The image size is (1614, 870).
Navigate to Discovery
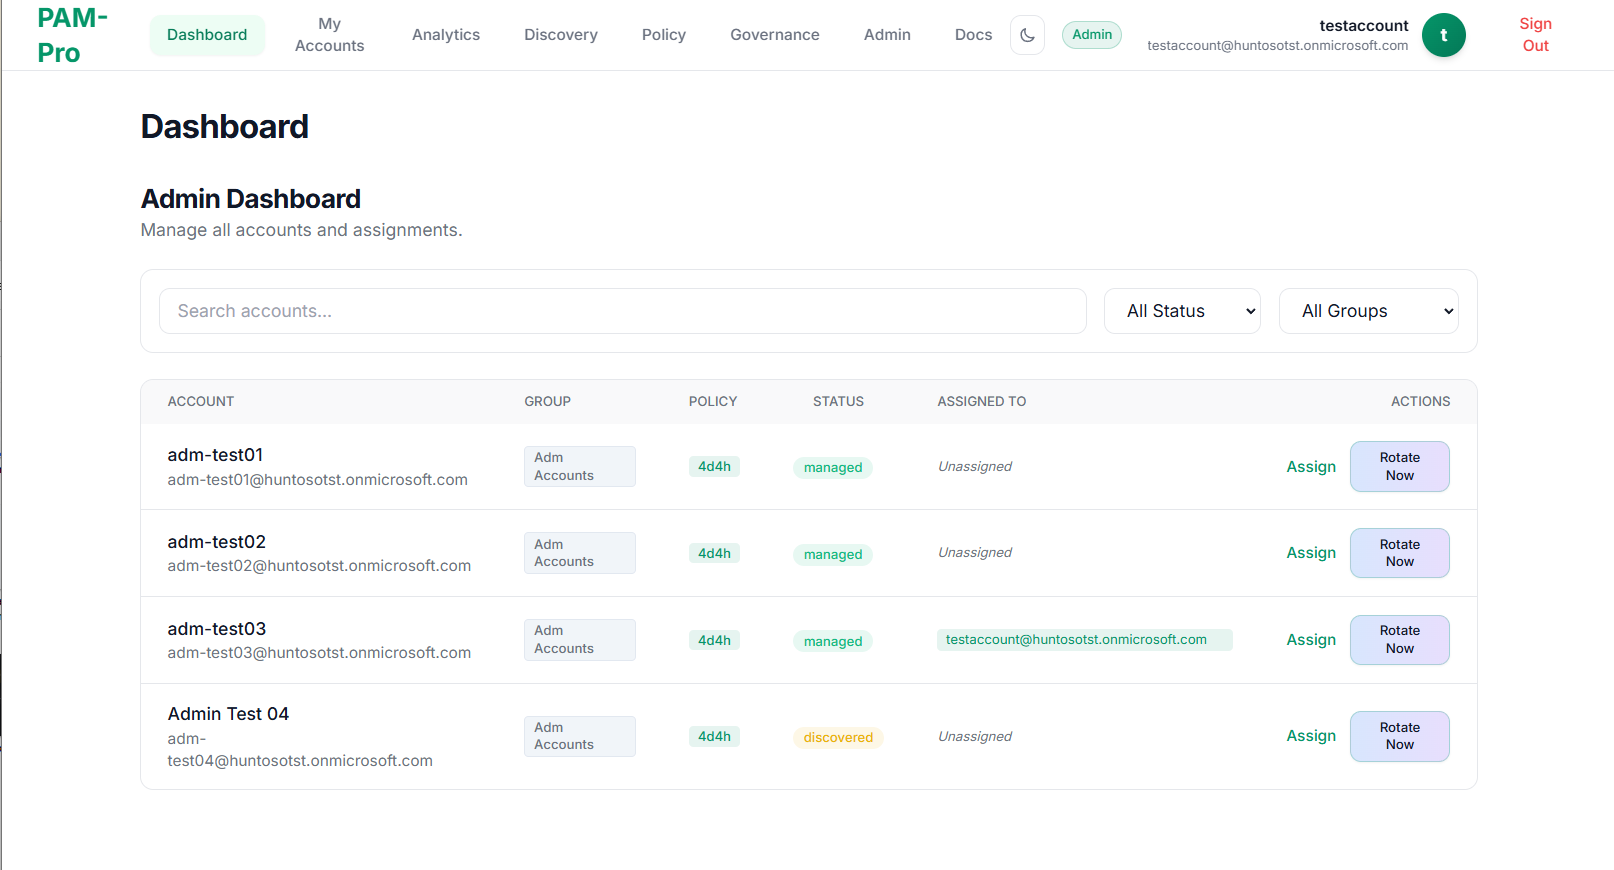coord(561,35)
